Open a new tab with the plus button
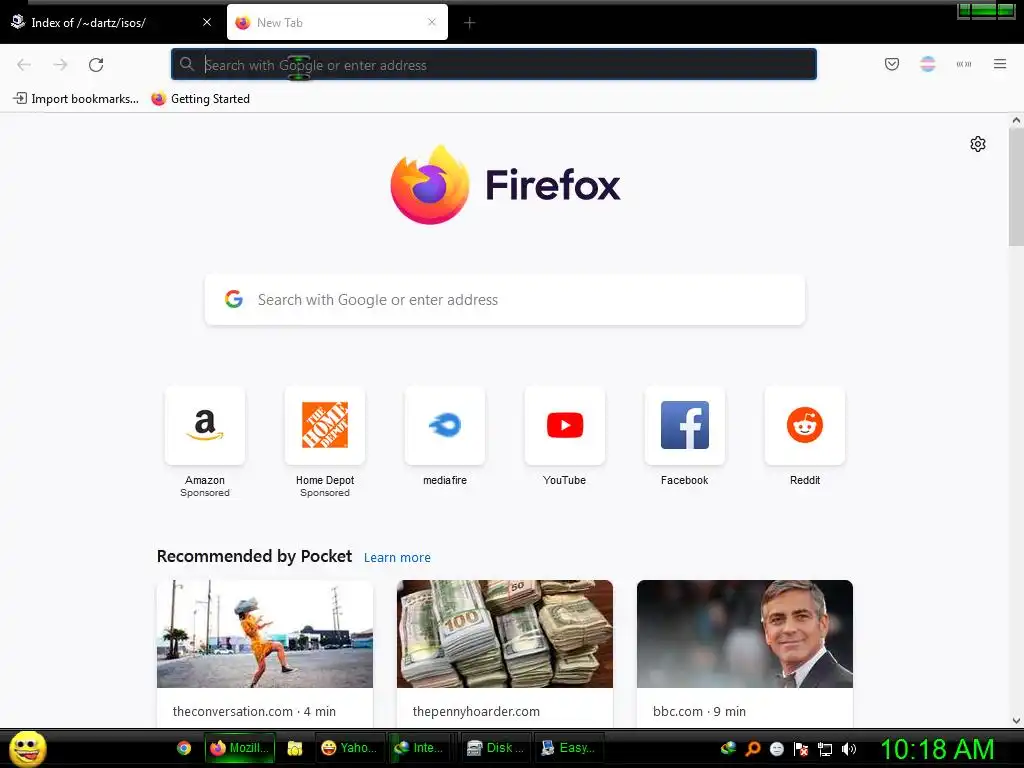This screenshot has height=768, width=1024. pos(469,23)
